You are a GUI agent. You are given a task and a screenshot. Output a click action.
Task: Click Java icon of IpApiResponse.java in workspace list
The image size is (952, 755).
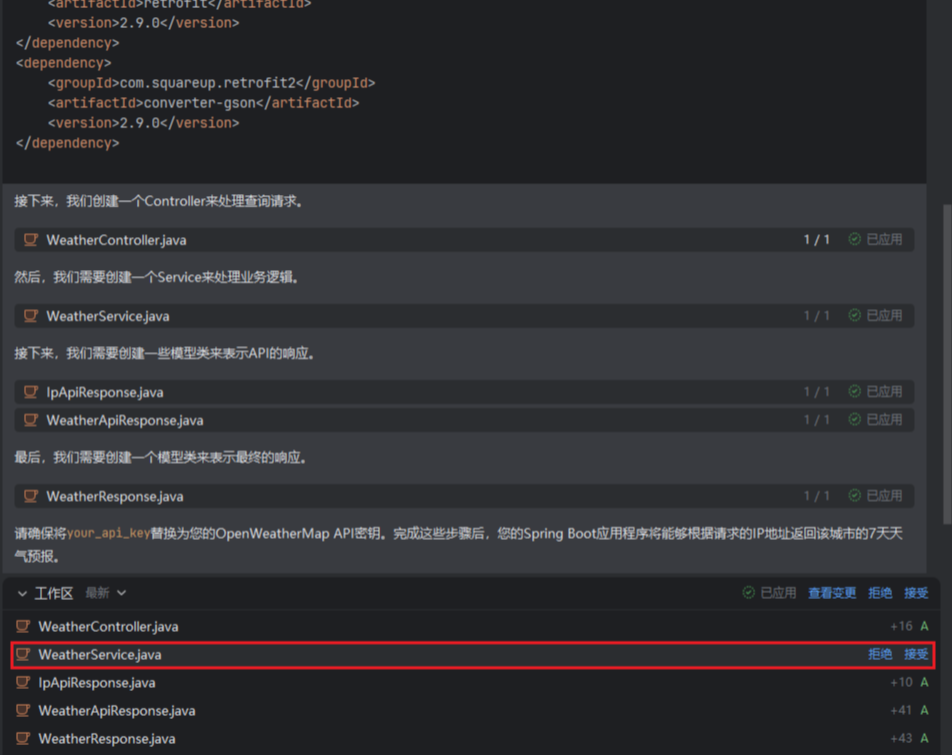[x=23, y=683]
